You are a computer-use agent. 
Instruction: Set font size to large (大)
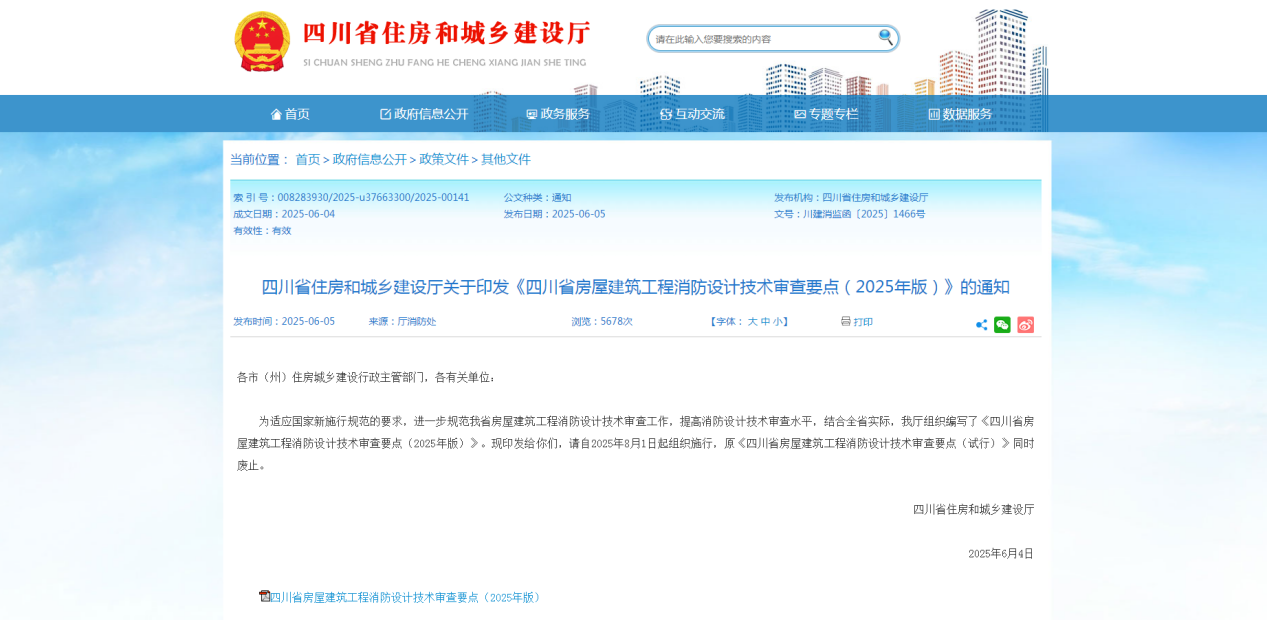752,322
